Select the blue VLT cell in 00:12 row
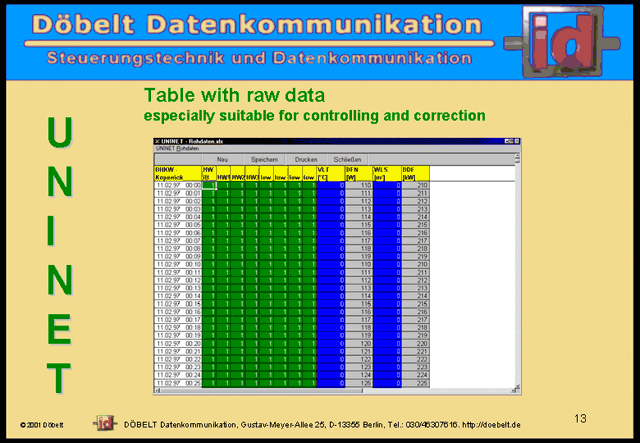The height and width of the screenshot is (443, 640). click(x=331, y=280)
